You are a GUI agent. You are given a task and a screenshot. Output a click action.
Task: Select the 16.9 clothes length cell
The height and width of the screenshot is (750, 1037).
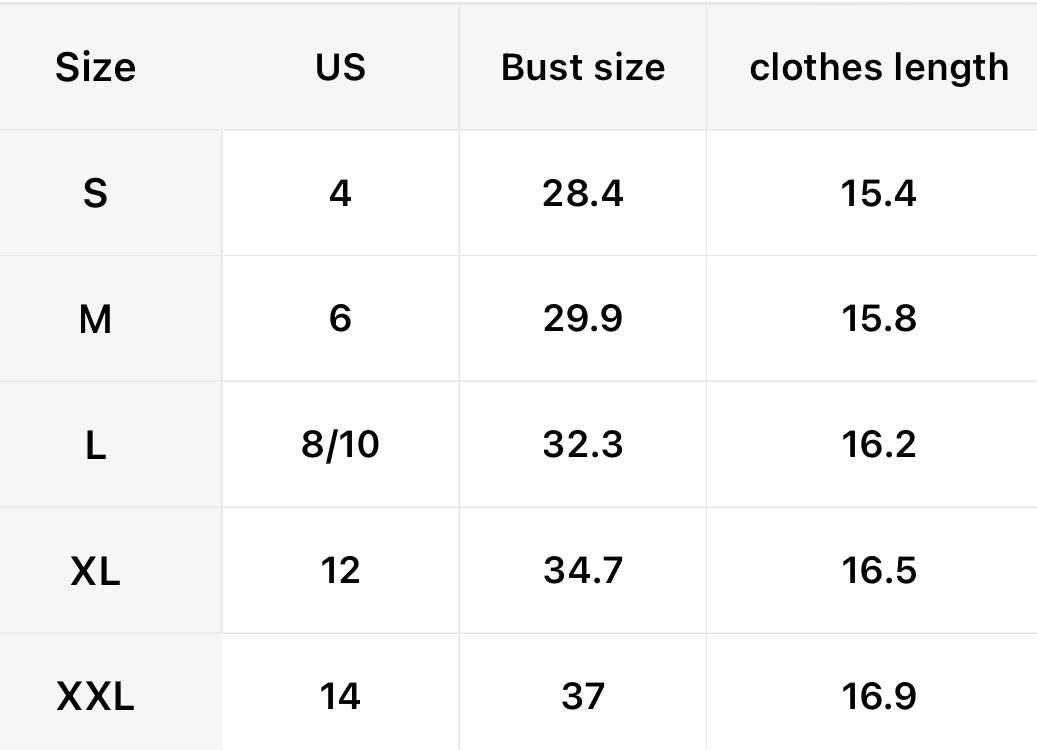(x=878, y=696)
